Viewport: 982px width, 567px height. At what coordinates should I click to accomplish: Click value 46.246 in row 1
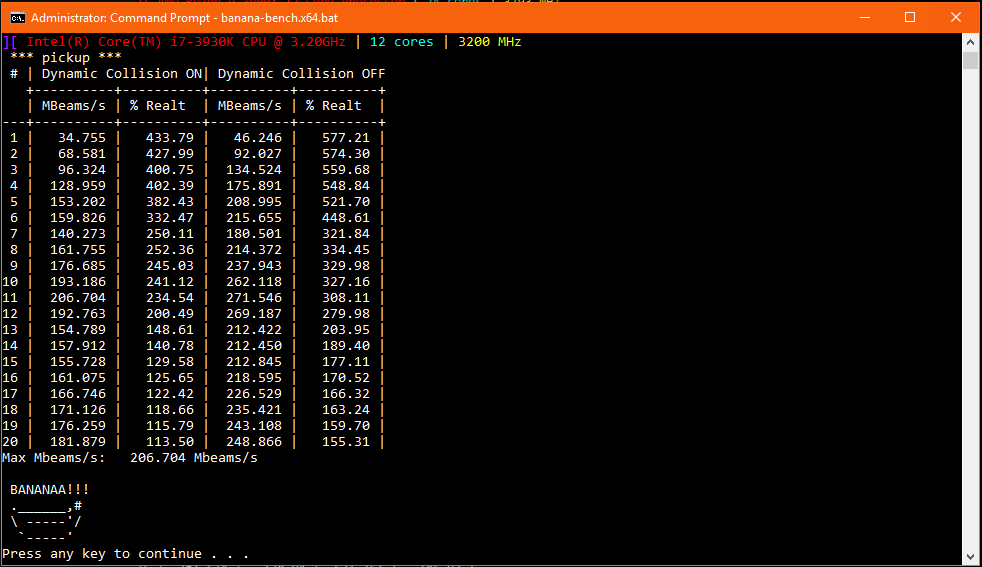pyautogui.click(x=257, y=138)
